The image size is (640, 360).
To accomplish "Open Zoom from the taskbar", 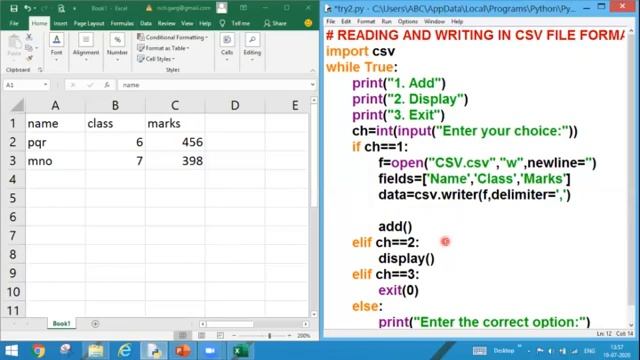I will click(x=210, y=351).
